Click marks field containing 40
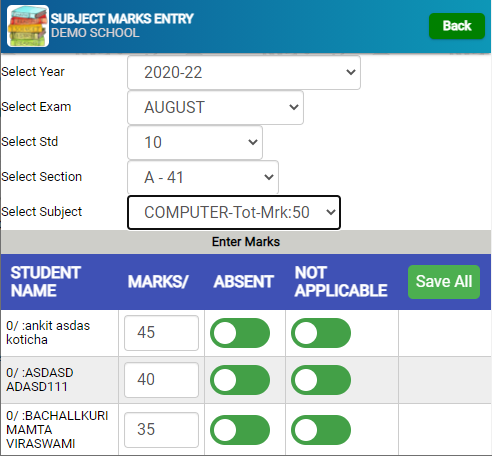This screenshot has width=492, height=456. point(161,380)
